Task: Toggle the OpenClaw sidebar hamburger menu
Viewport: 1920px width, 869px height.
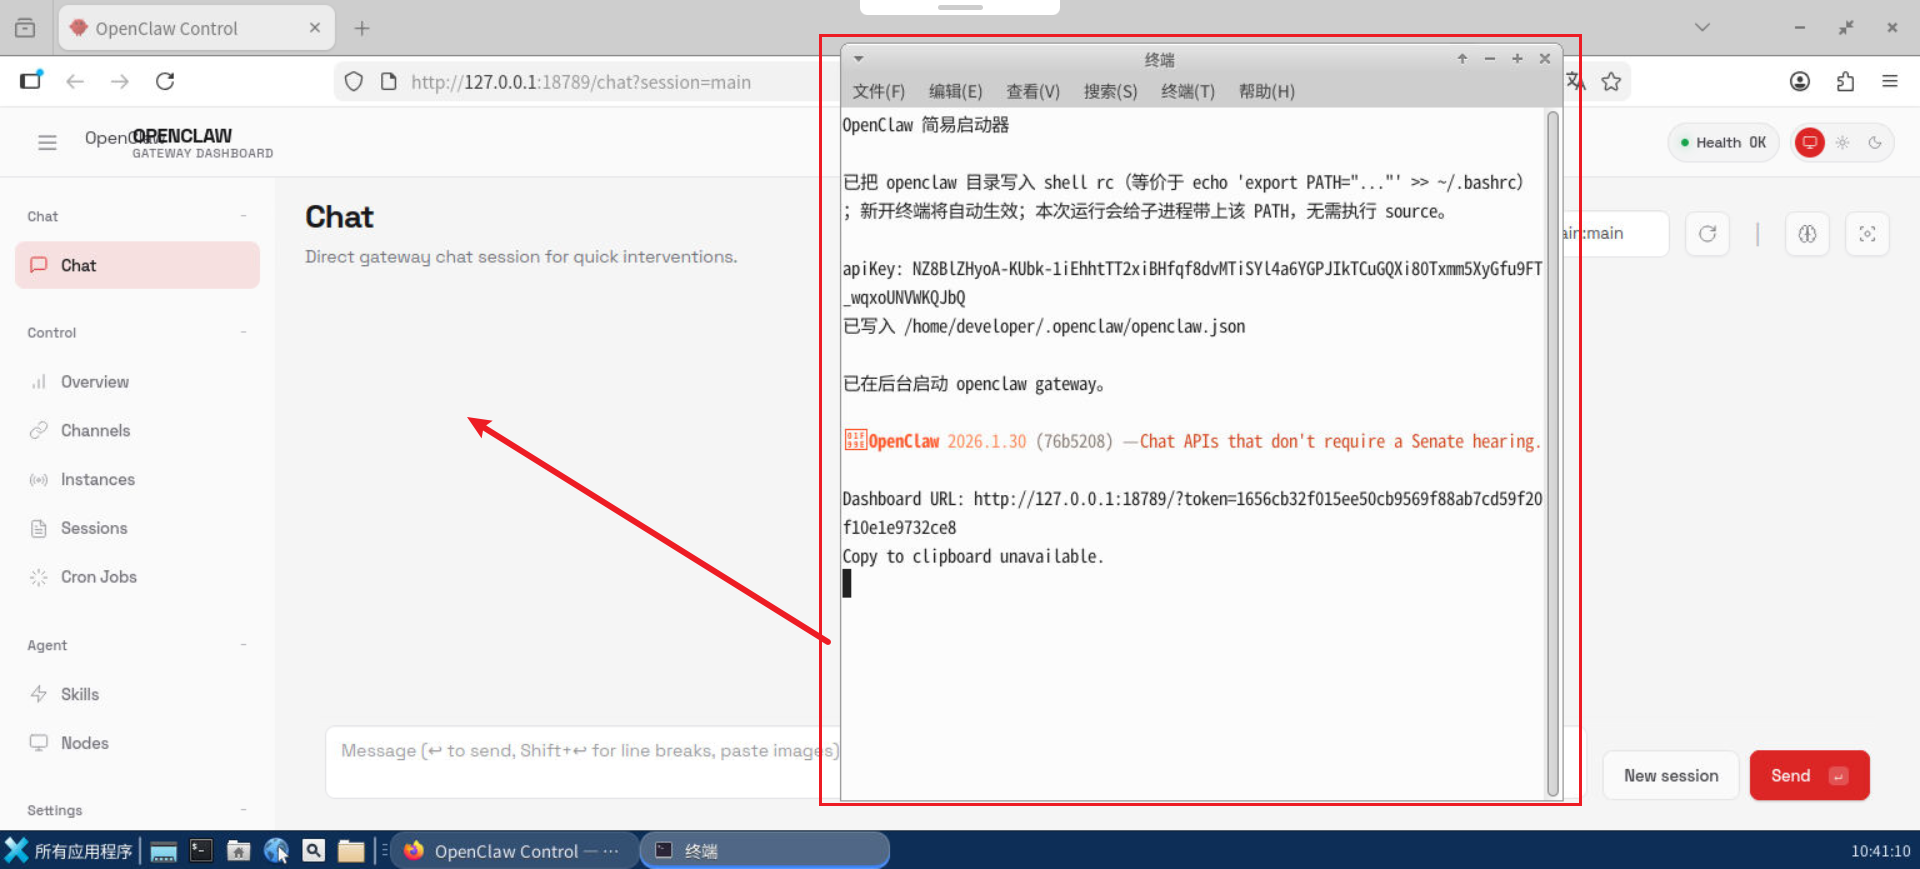Action: (47, 143)
